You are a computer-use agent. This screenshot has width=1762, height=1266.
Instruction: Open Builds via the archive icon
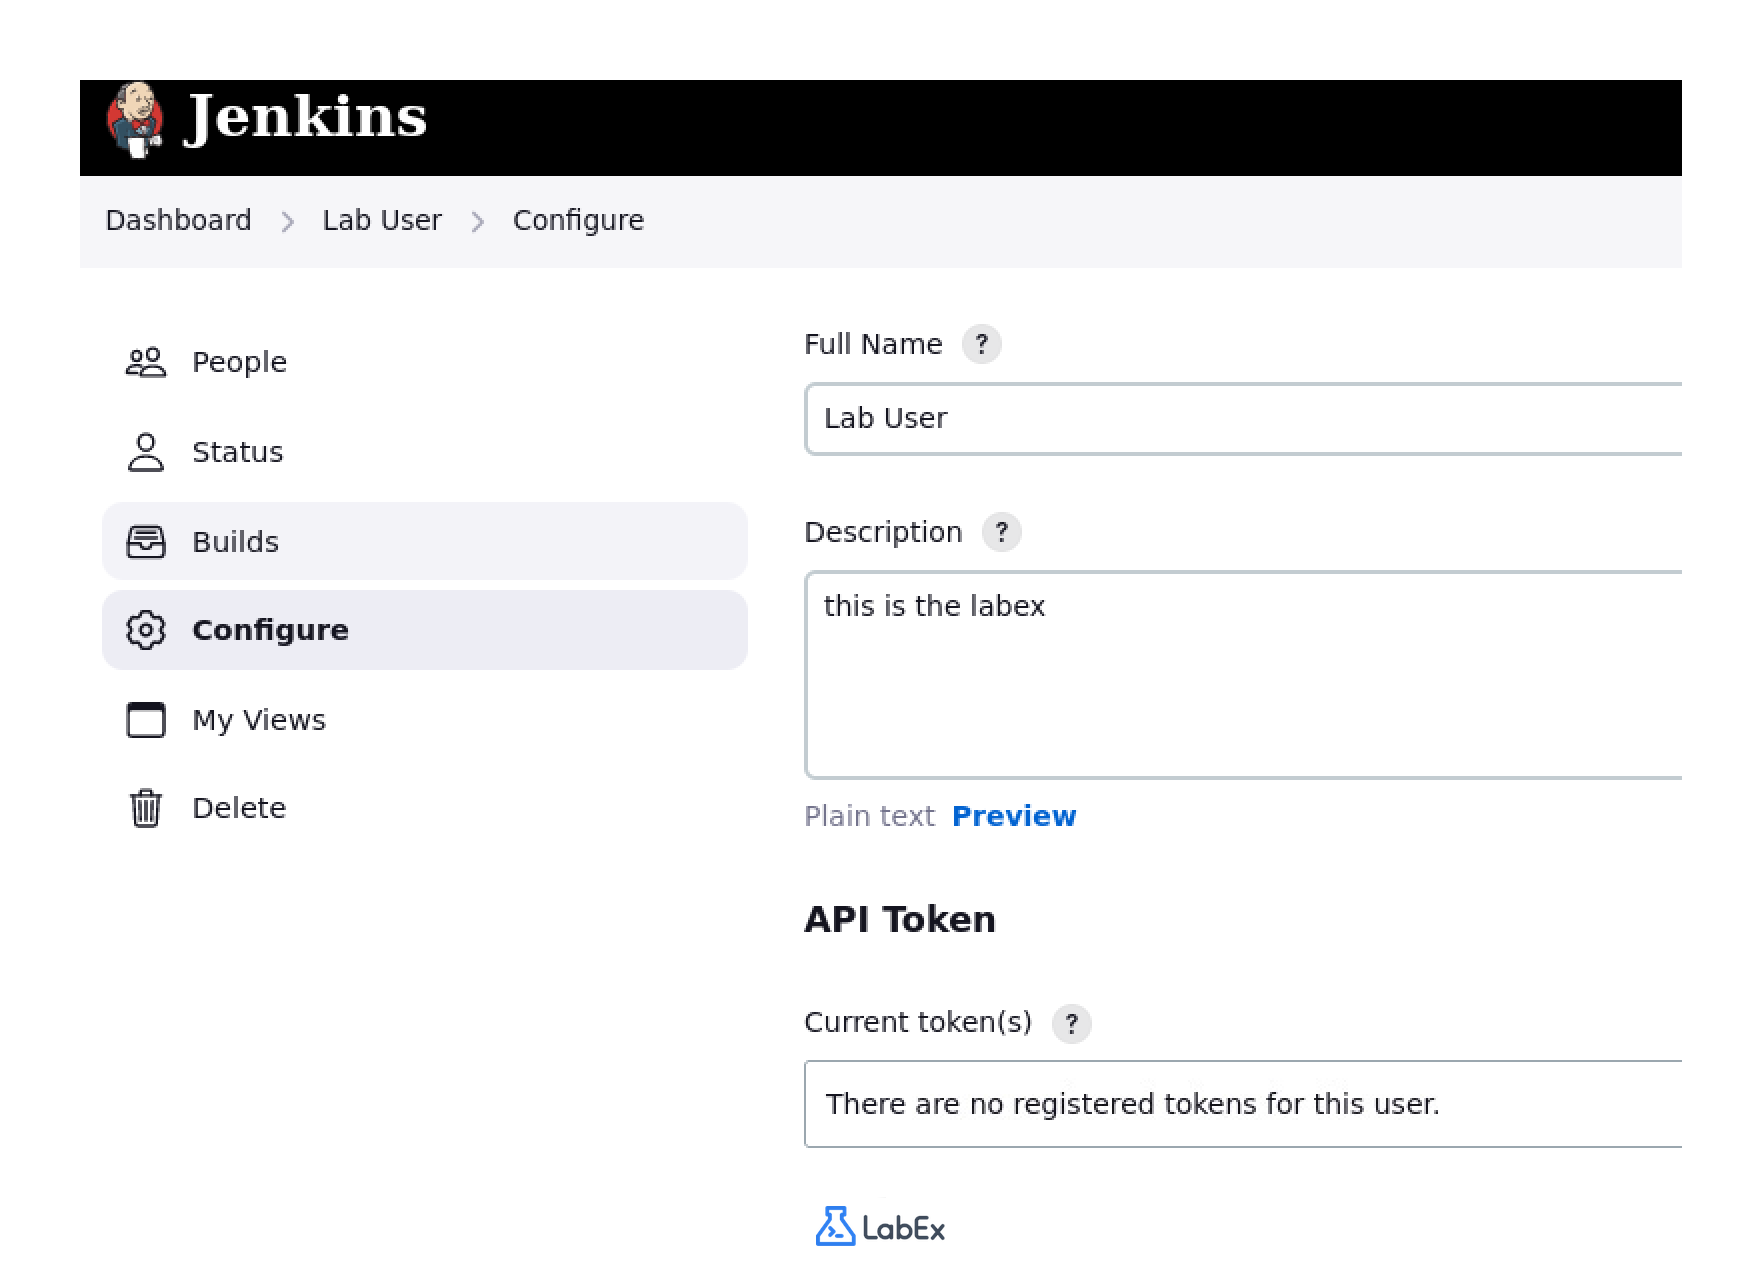pos(146,541)
